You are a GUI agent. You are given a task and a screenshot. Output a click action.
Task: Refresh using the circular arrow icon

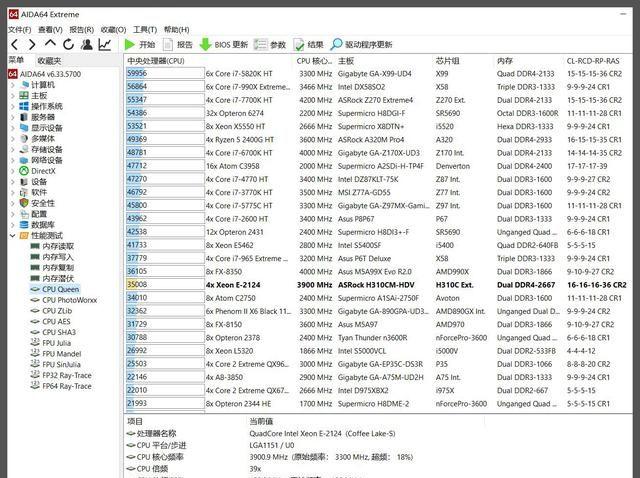68,44
